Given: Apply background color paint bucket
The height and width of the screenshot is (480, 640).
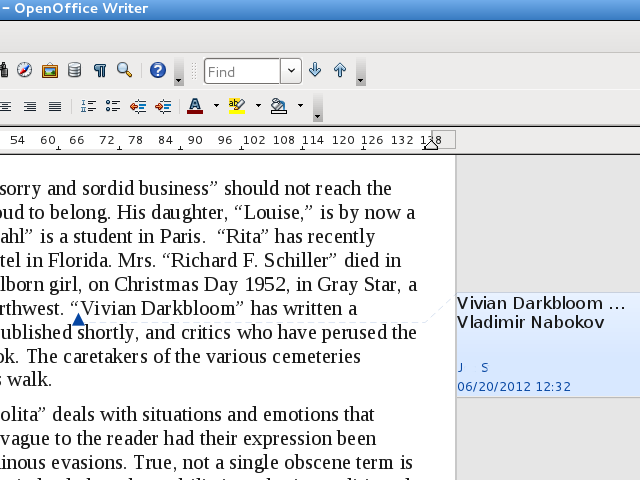Looking at the screenshot, I should tap(279, 106).
